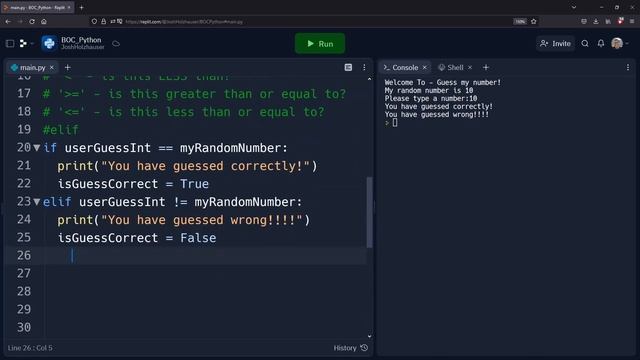Click console line 'You have guessed correctly!'
640x360 pixels.
[x=439, y=107]
